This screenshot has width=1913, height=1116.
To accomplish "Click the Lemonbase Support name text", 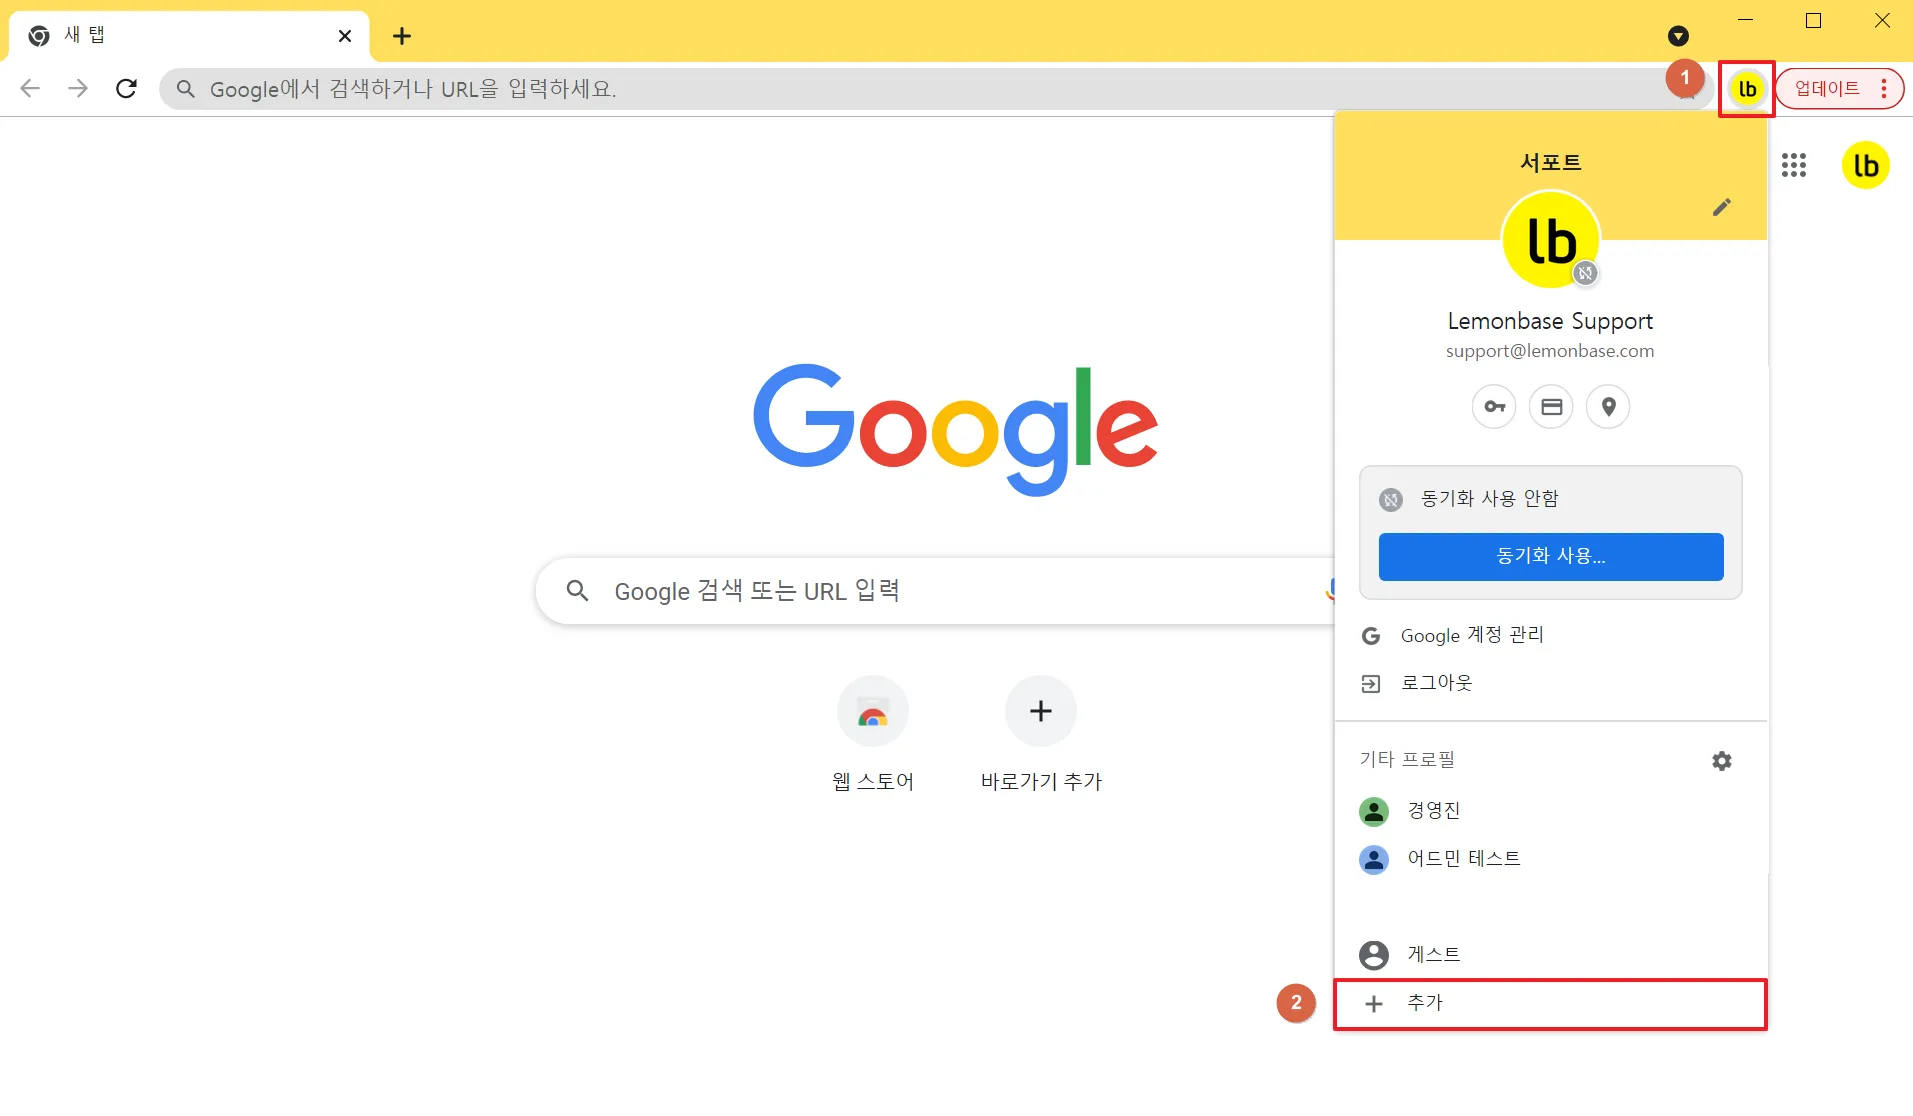I will [1550, 321].
